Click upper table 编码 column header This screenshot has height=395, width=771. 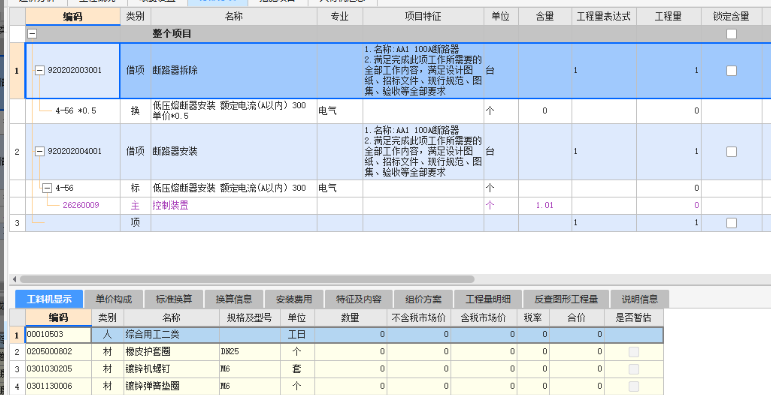pos(73,17)
